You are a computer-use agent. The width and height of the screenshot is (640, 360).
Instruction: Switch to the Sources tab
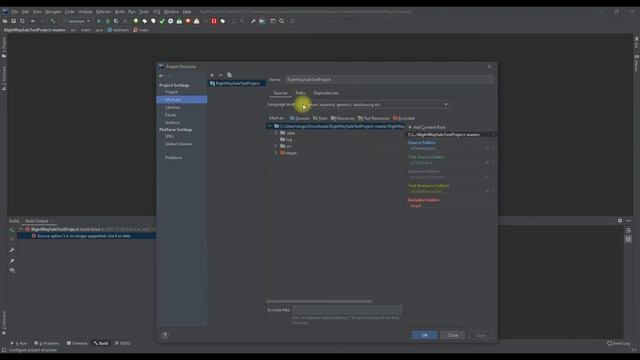(x=280, y=93)
